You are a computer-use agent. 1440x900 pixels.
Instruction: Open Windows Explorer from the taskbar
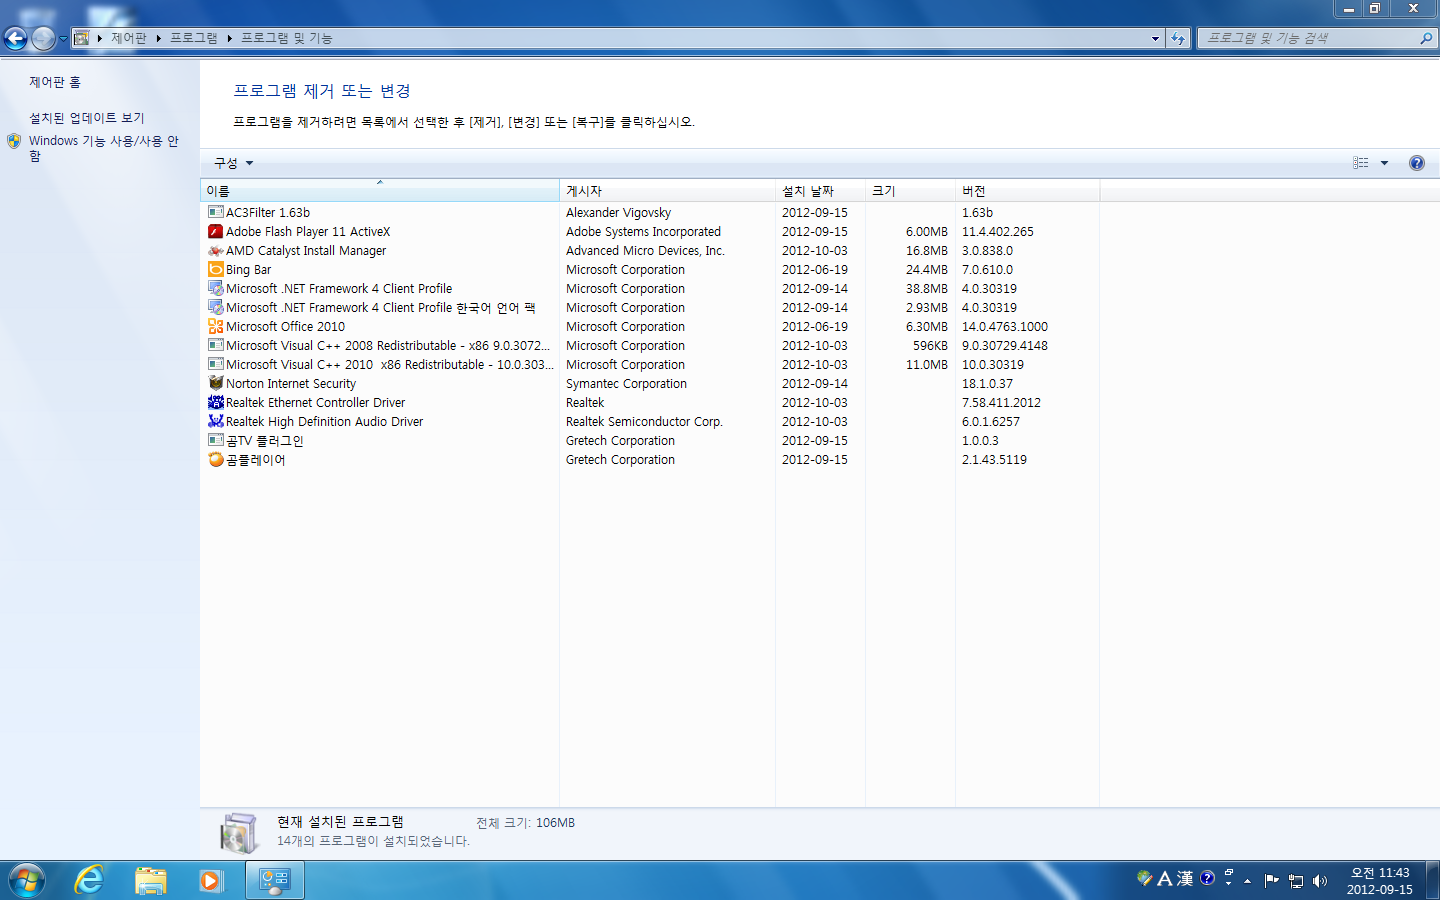coord(150,880)
